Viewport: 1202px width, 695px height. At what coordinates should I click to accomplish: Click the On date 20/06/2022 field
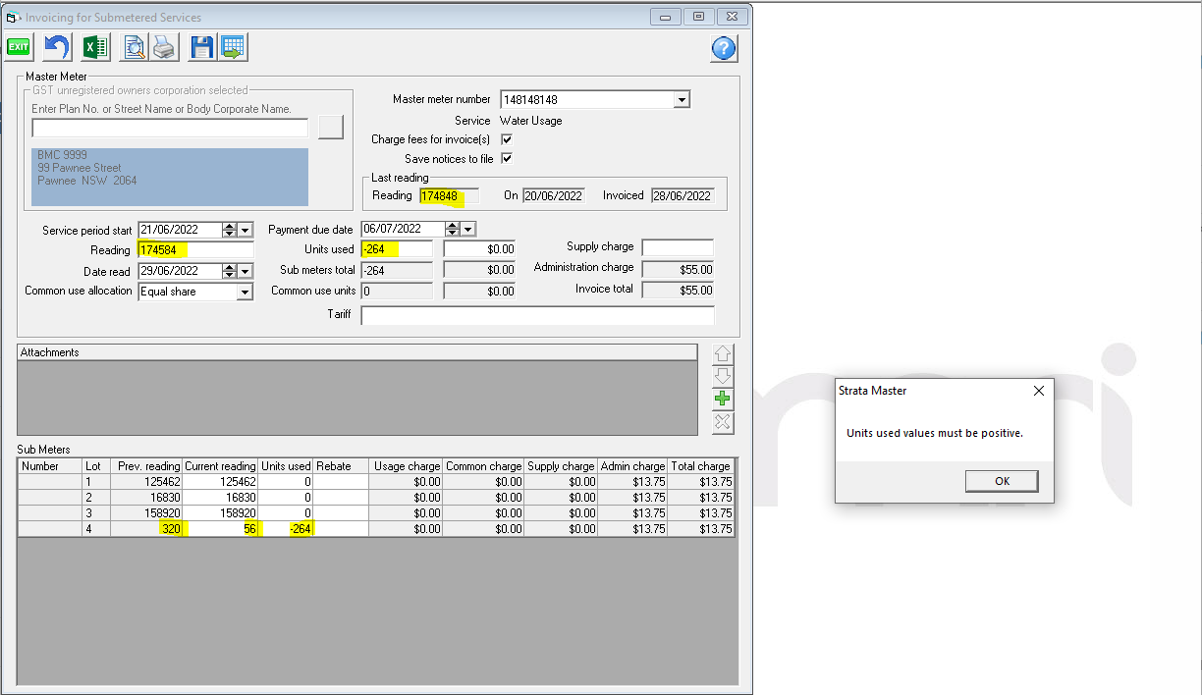[x=553, y=196]
